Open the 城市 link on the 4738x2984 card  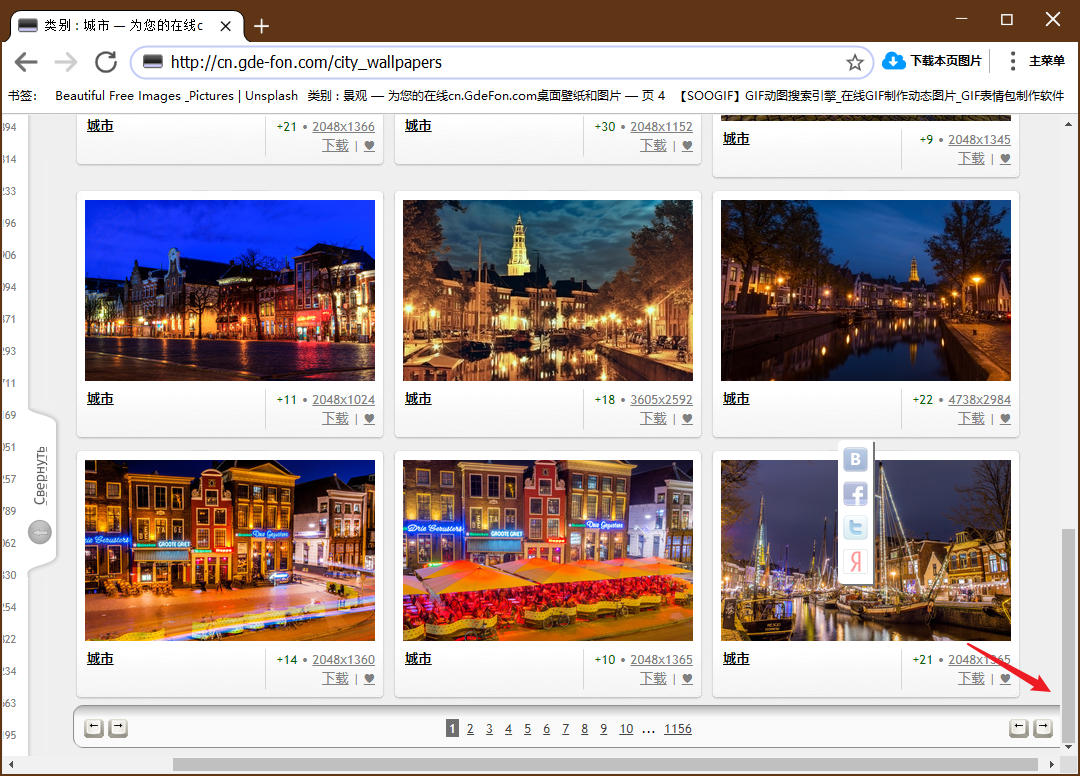click(x=736, y=399)
